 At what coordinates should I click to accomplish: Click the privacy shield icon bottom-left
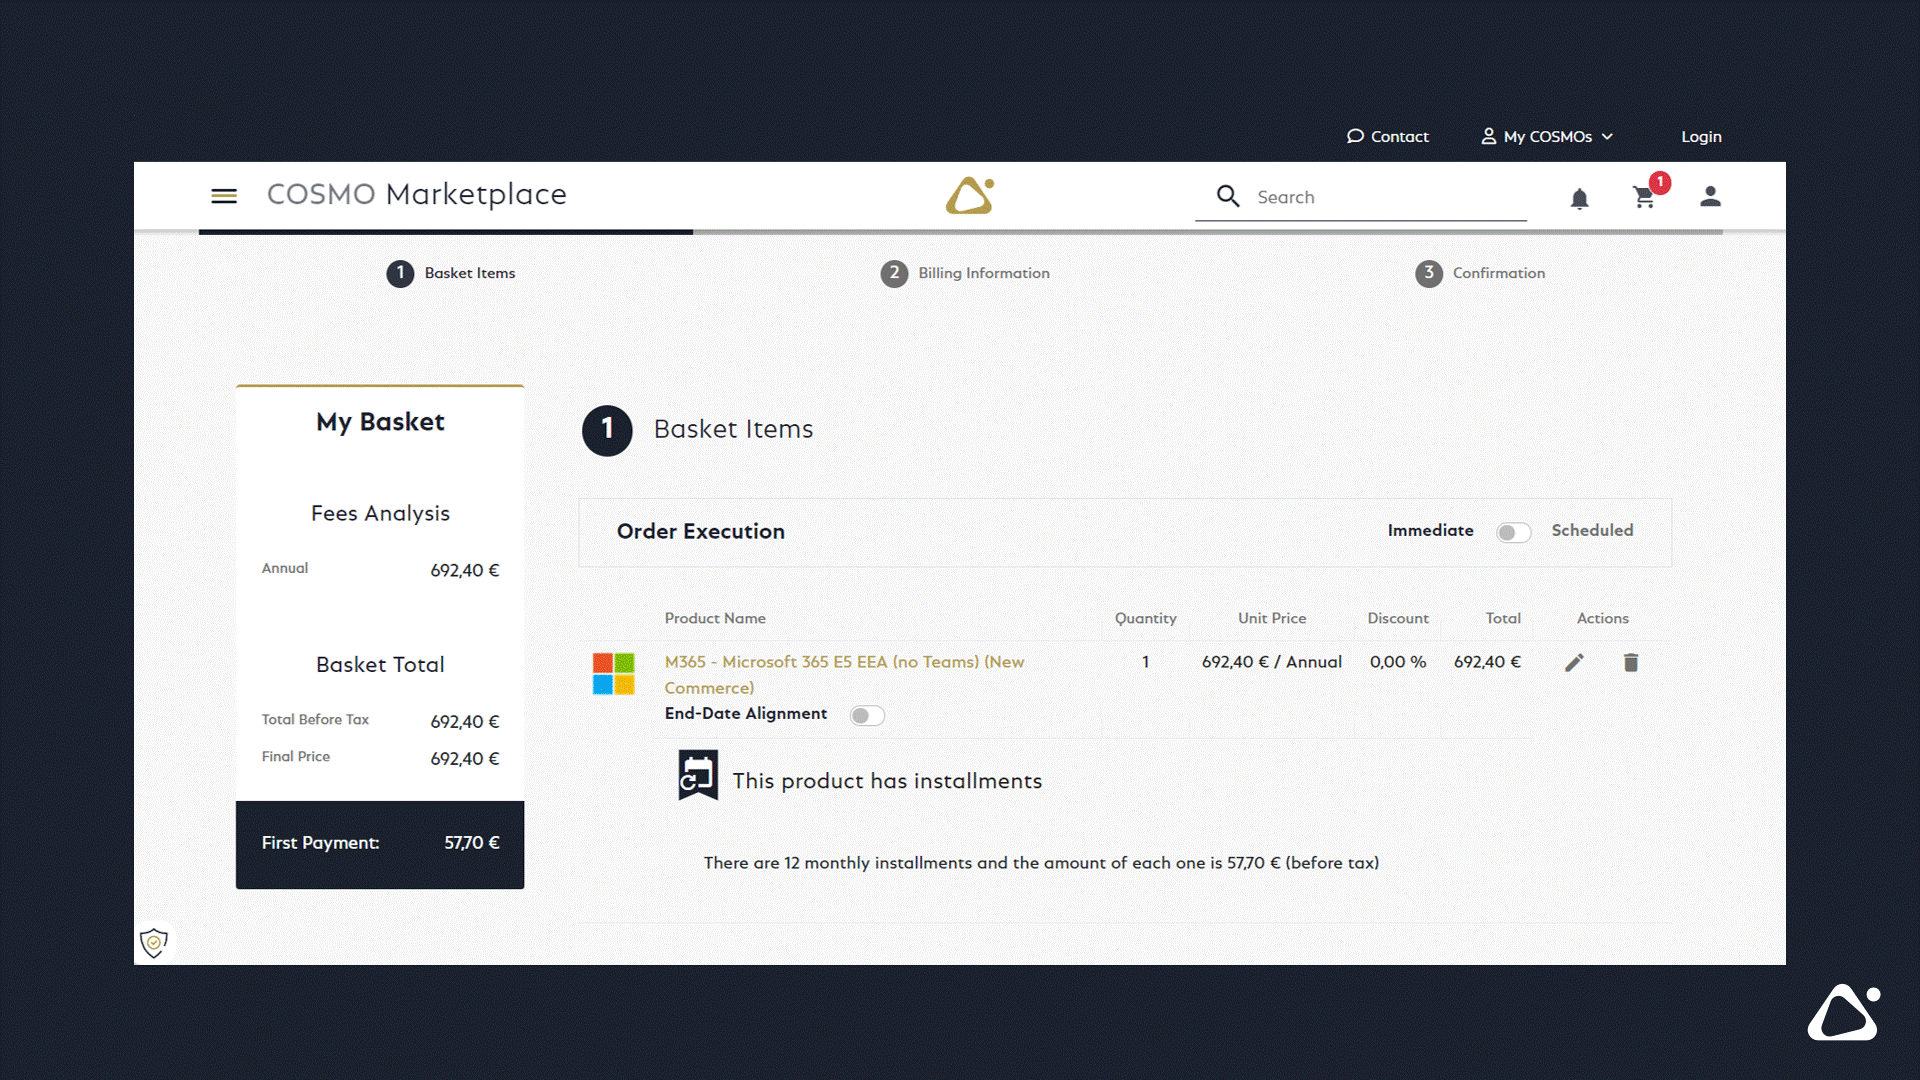tap(156, 943)
